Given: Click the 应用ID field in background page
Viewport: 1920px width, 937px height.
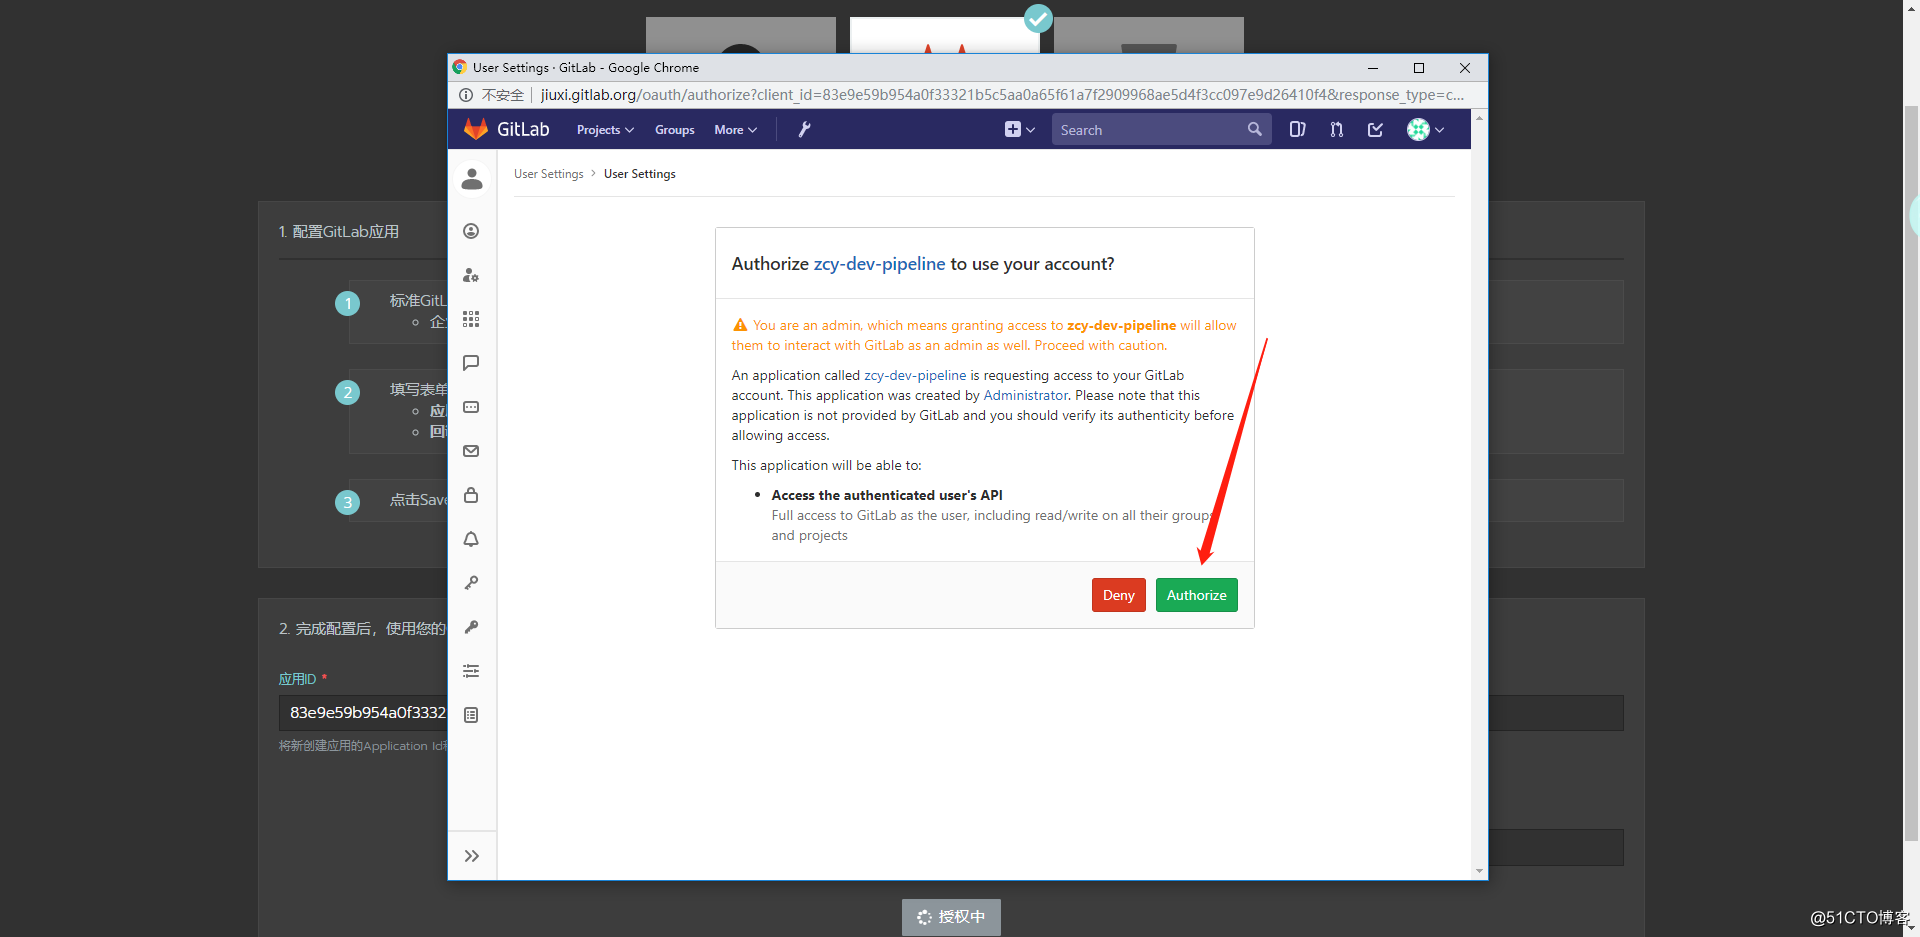Looking at the screenshot, I should tap(363, 713).
